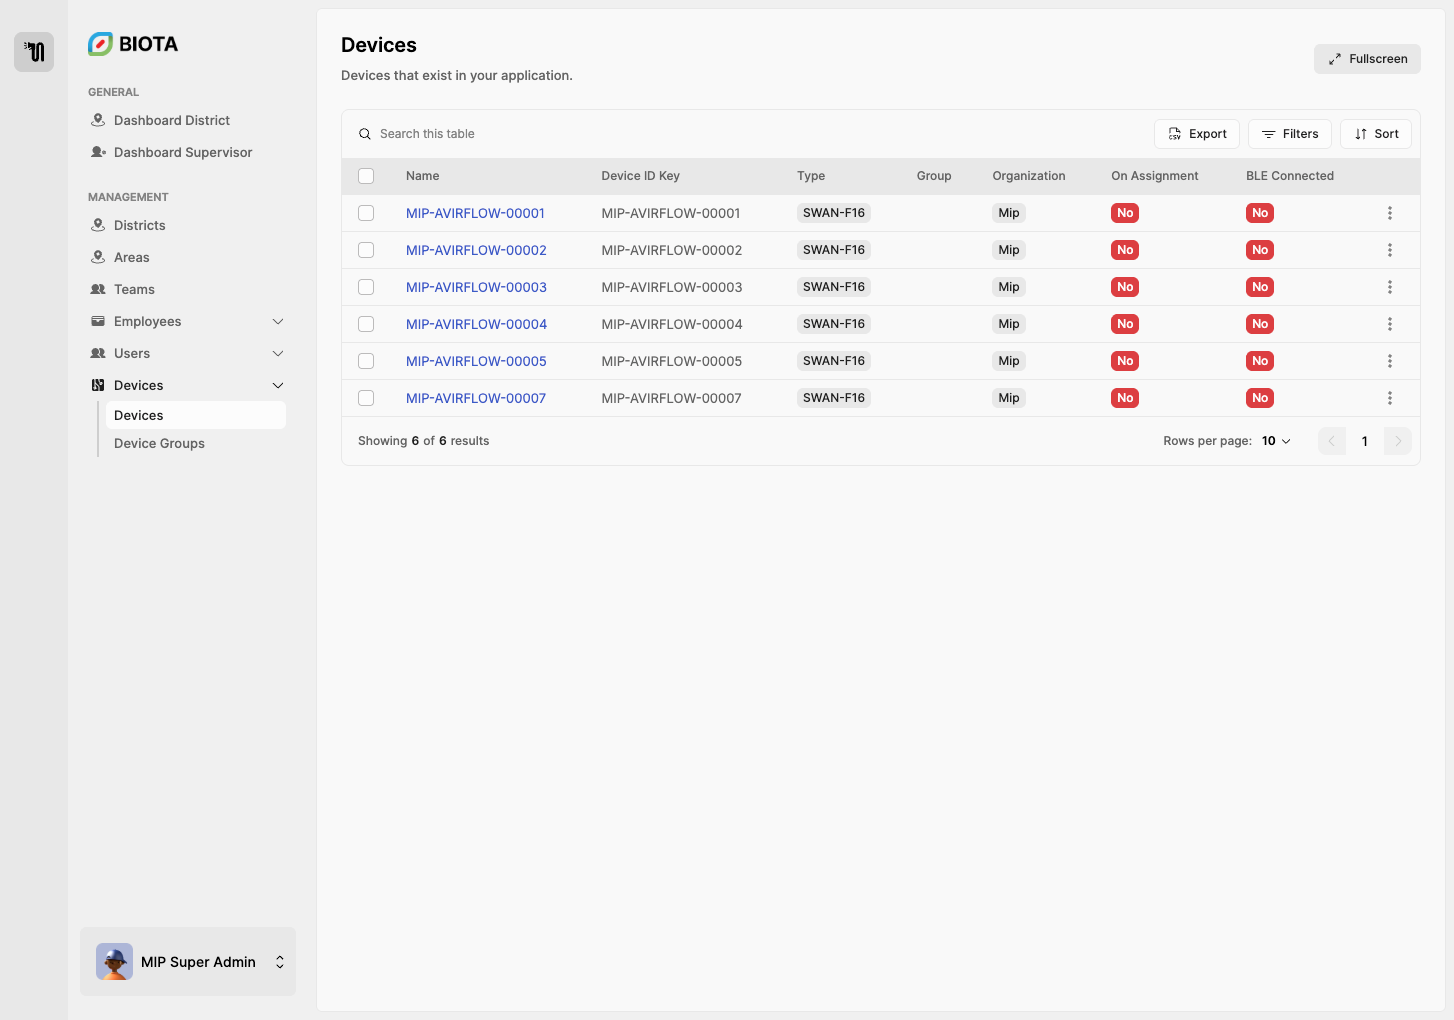1454x1020 pixels.
Task: Check the MIP-AVIRFLOW-00002 row checkbox
Action: [366, 250]
